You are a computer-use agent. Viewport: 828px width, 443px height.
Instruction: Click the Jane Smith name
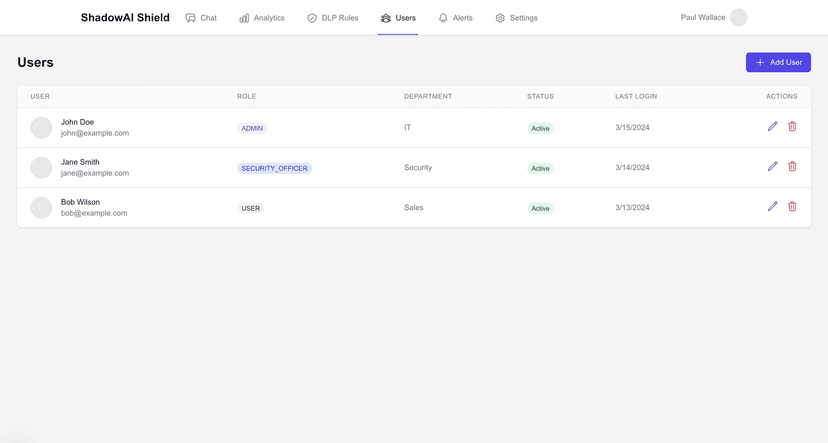pyautogui.click(x=80, y=162)
